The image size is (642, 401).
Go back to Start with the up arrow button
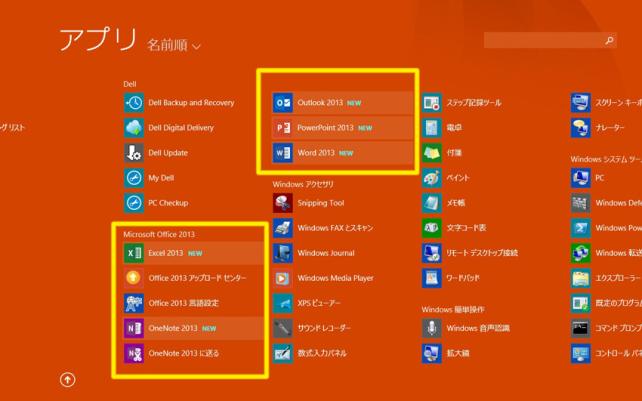pos(68,380)
